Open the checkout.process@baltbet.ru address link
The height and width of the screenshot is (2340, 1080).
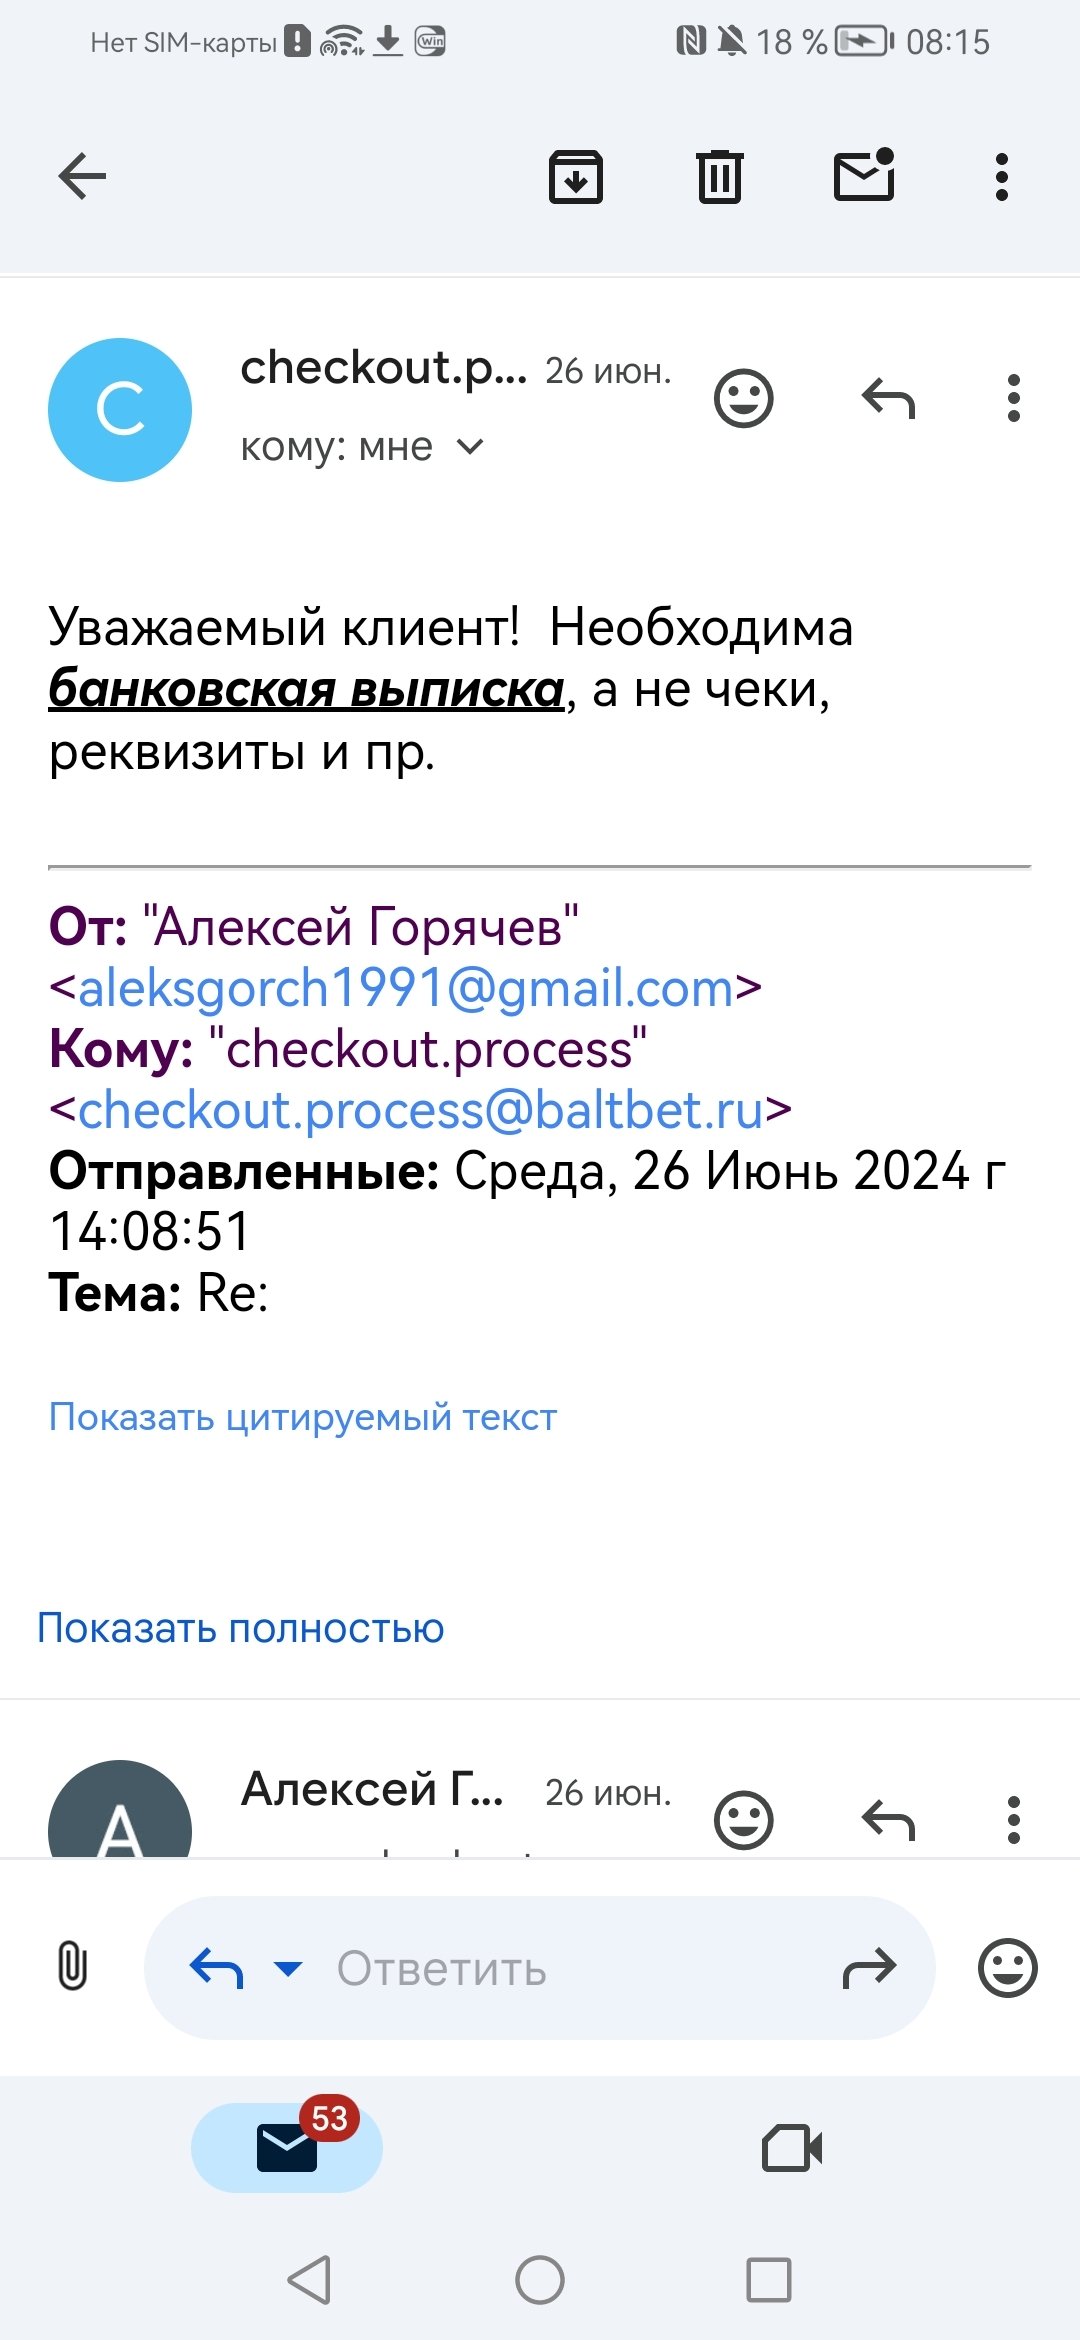[x=420, y=1110]
